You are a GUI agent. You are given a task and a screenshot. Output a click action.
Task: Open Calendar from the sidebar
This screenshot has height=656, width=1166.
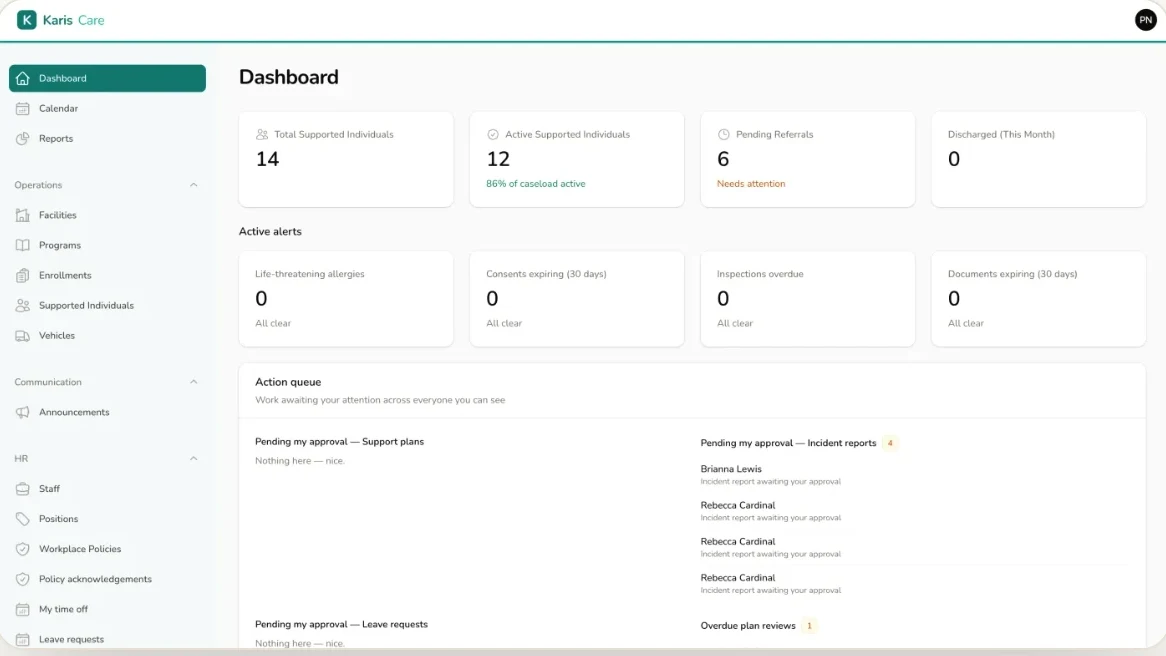point(107,109)
